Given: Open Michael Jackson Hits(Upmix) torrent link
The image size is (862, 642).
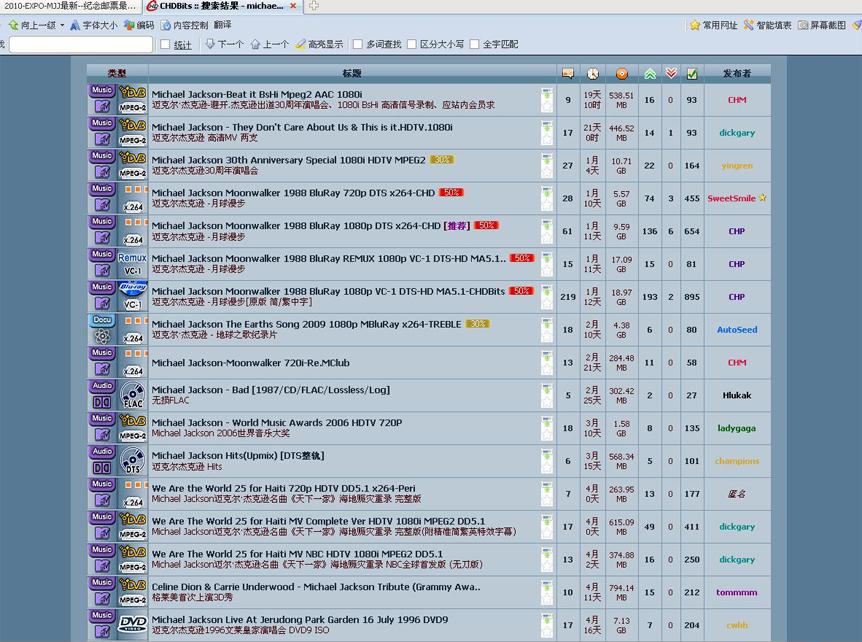Looking at the screenshot, I should [x=238, y=456].
